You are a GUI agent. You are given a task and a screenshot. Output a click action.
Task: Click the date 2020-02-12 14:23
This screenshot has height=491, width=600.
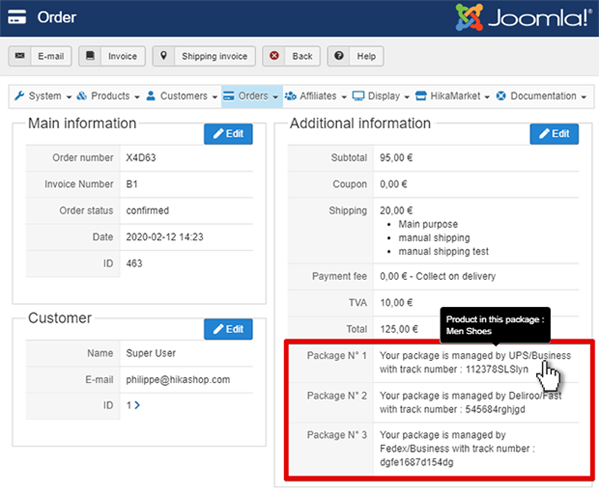pyautogui.click(x=165, y=237)
